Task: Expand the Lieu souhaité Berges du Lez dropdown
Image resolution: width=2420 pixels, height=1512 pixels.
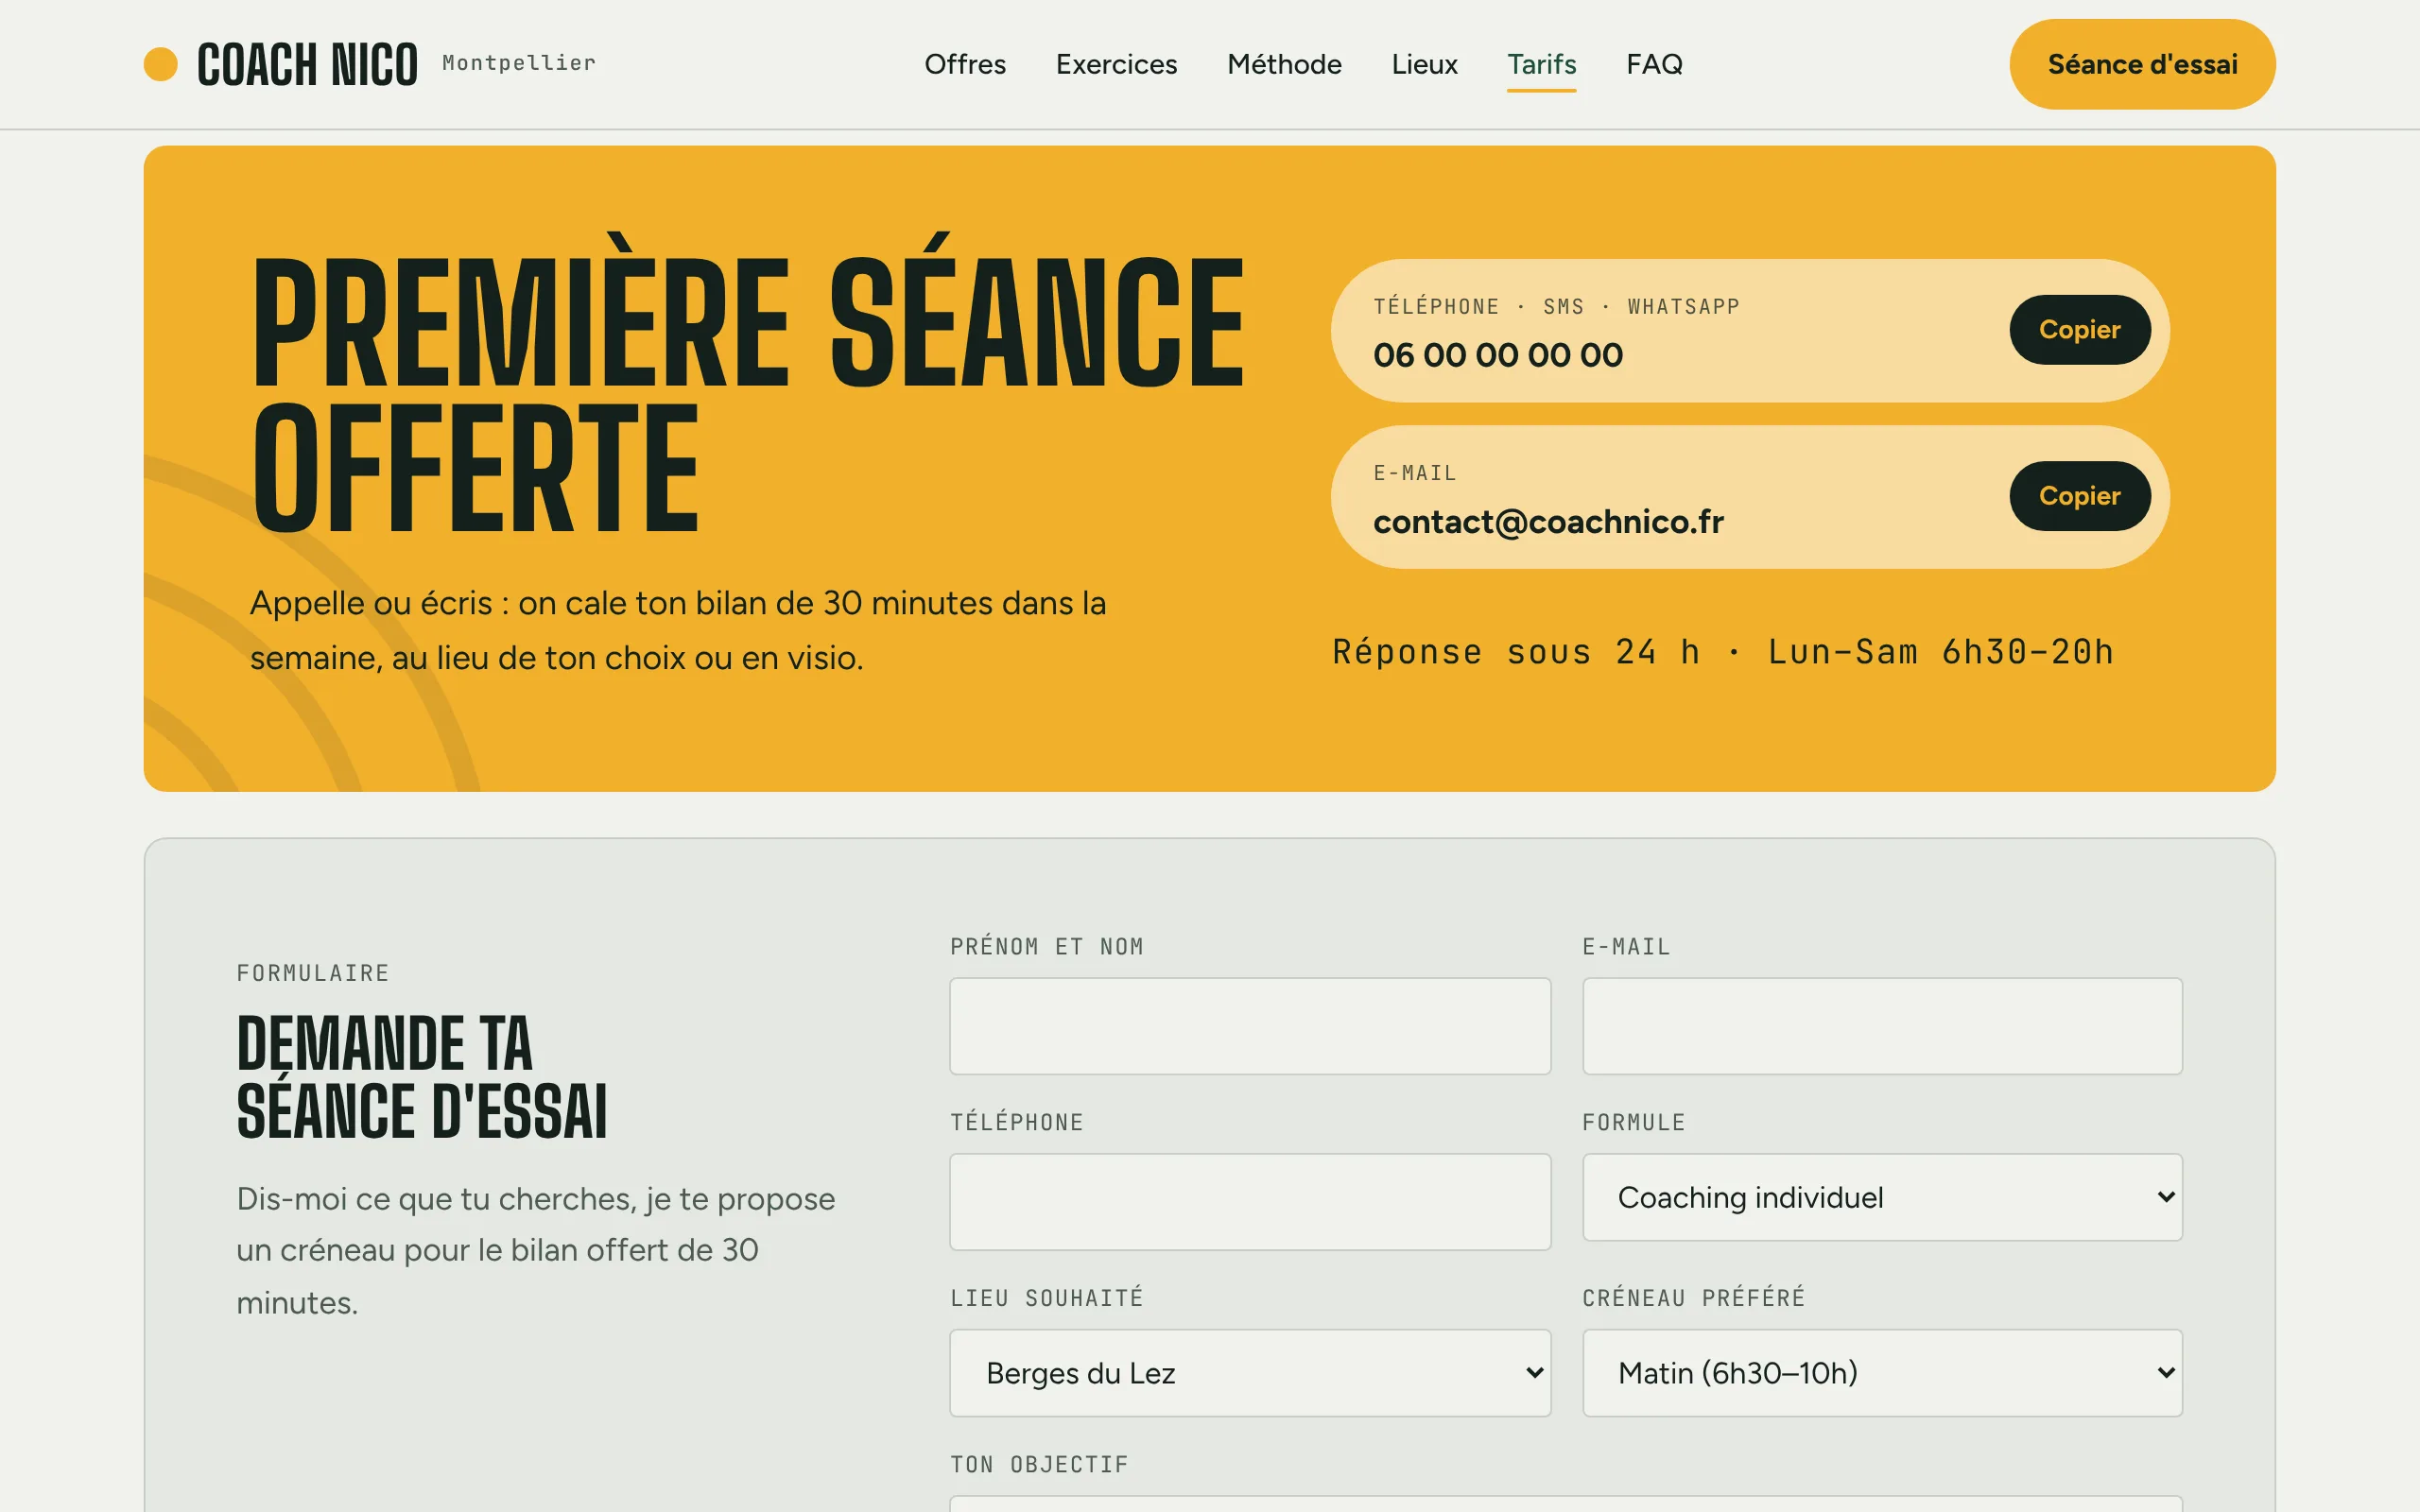Action: click(1250, 1372)
